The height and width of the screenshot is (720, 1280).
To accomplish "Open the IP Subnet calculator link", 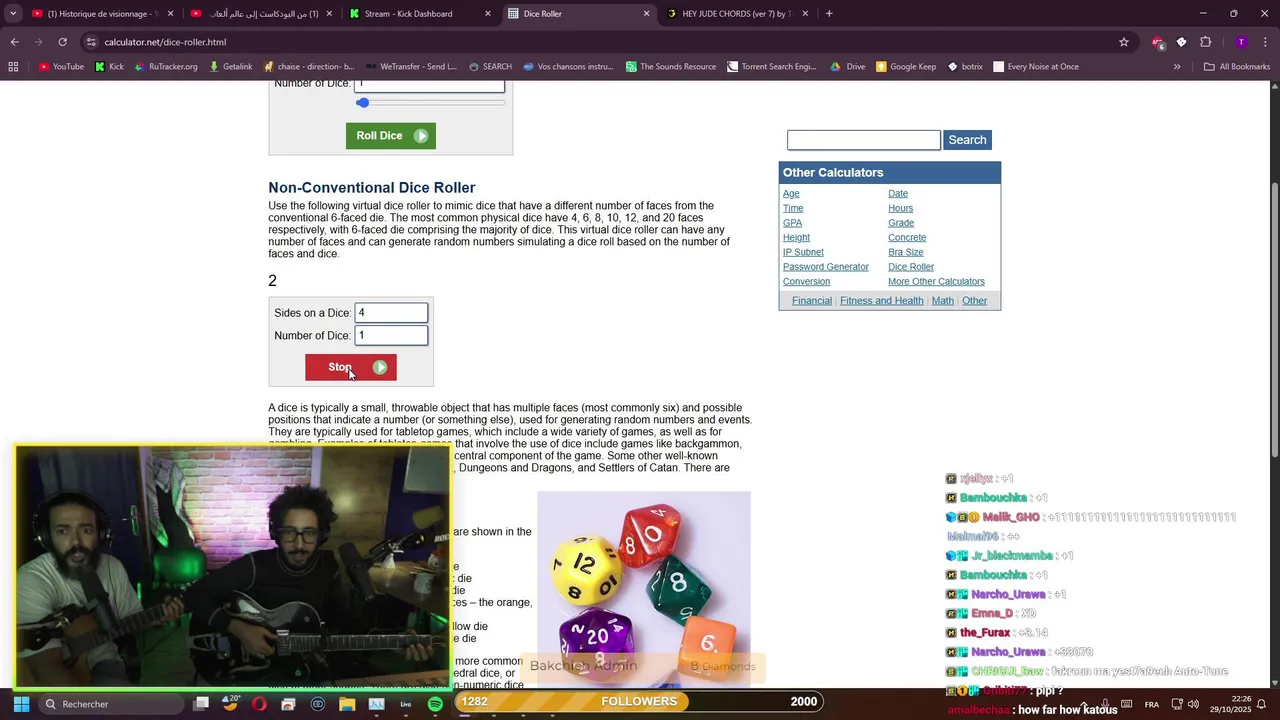I will click(x=803, y=252).
